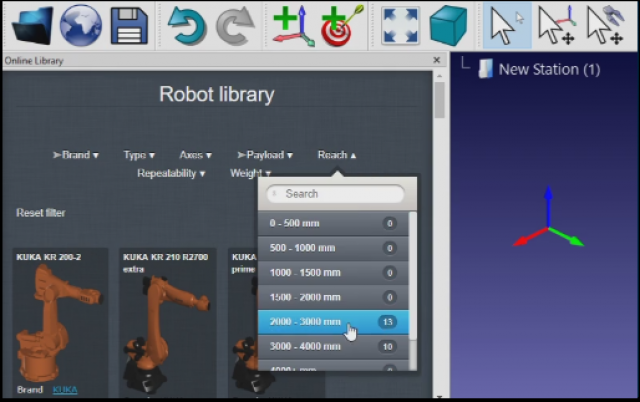This screenshot has width=640, height=402.
Task: Redo the last action
Action: tap(235, 26)
